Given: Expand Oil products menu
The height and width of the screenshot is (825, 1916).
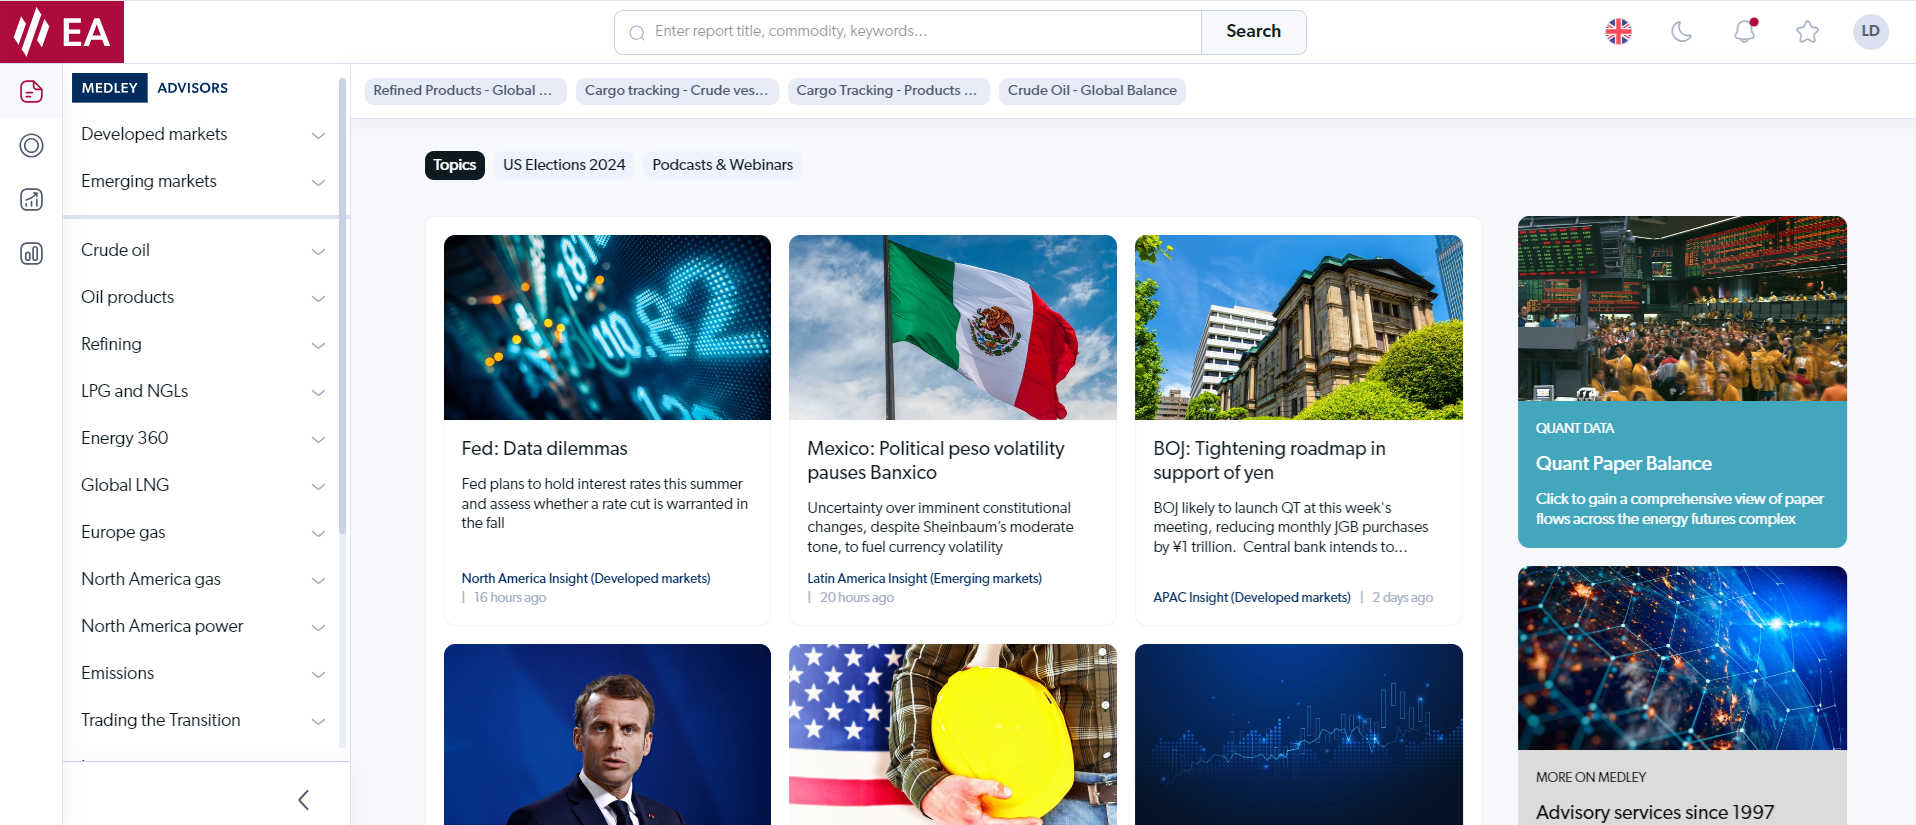Looking at the screenshot, I should point(203,297).
